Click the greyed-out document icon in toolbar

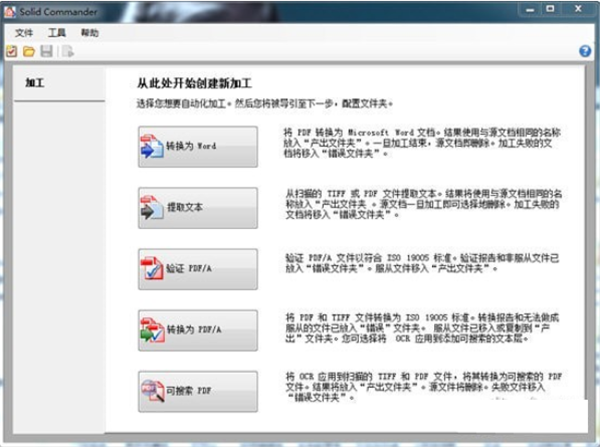66,51
